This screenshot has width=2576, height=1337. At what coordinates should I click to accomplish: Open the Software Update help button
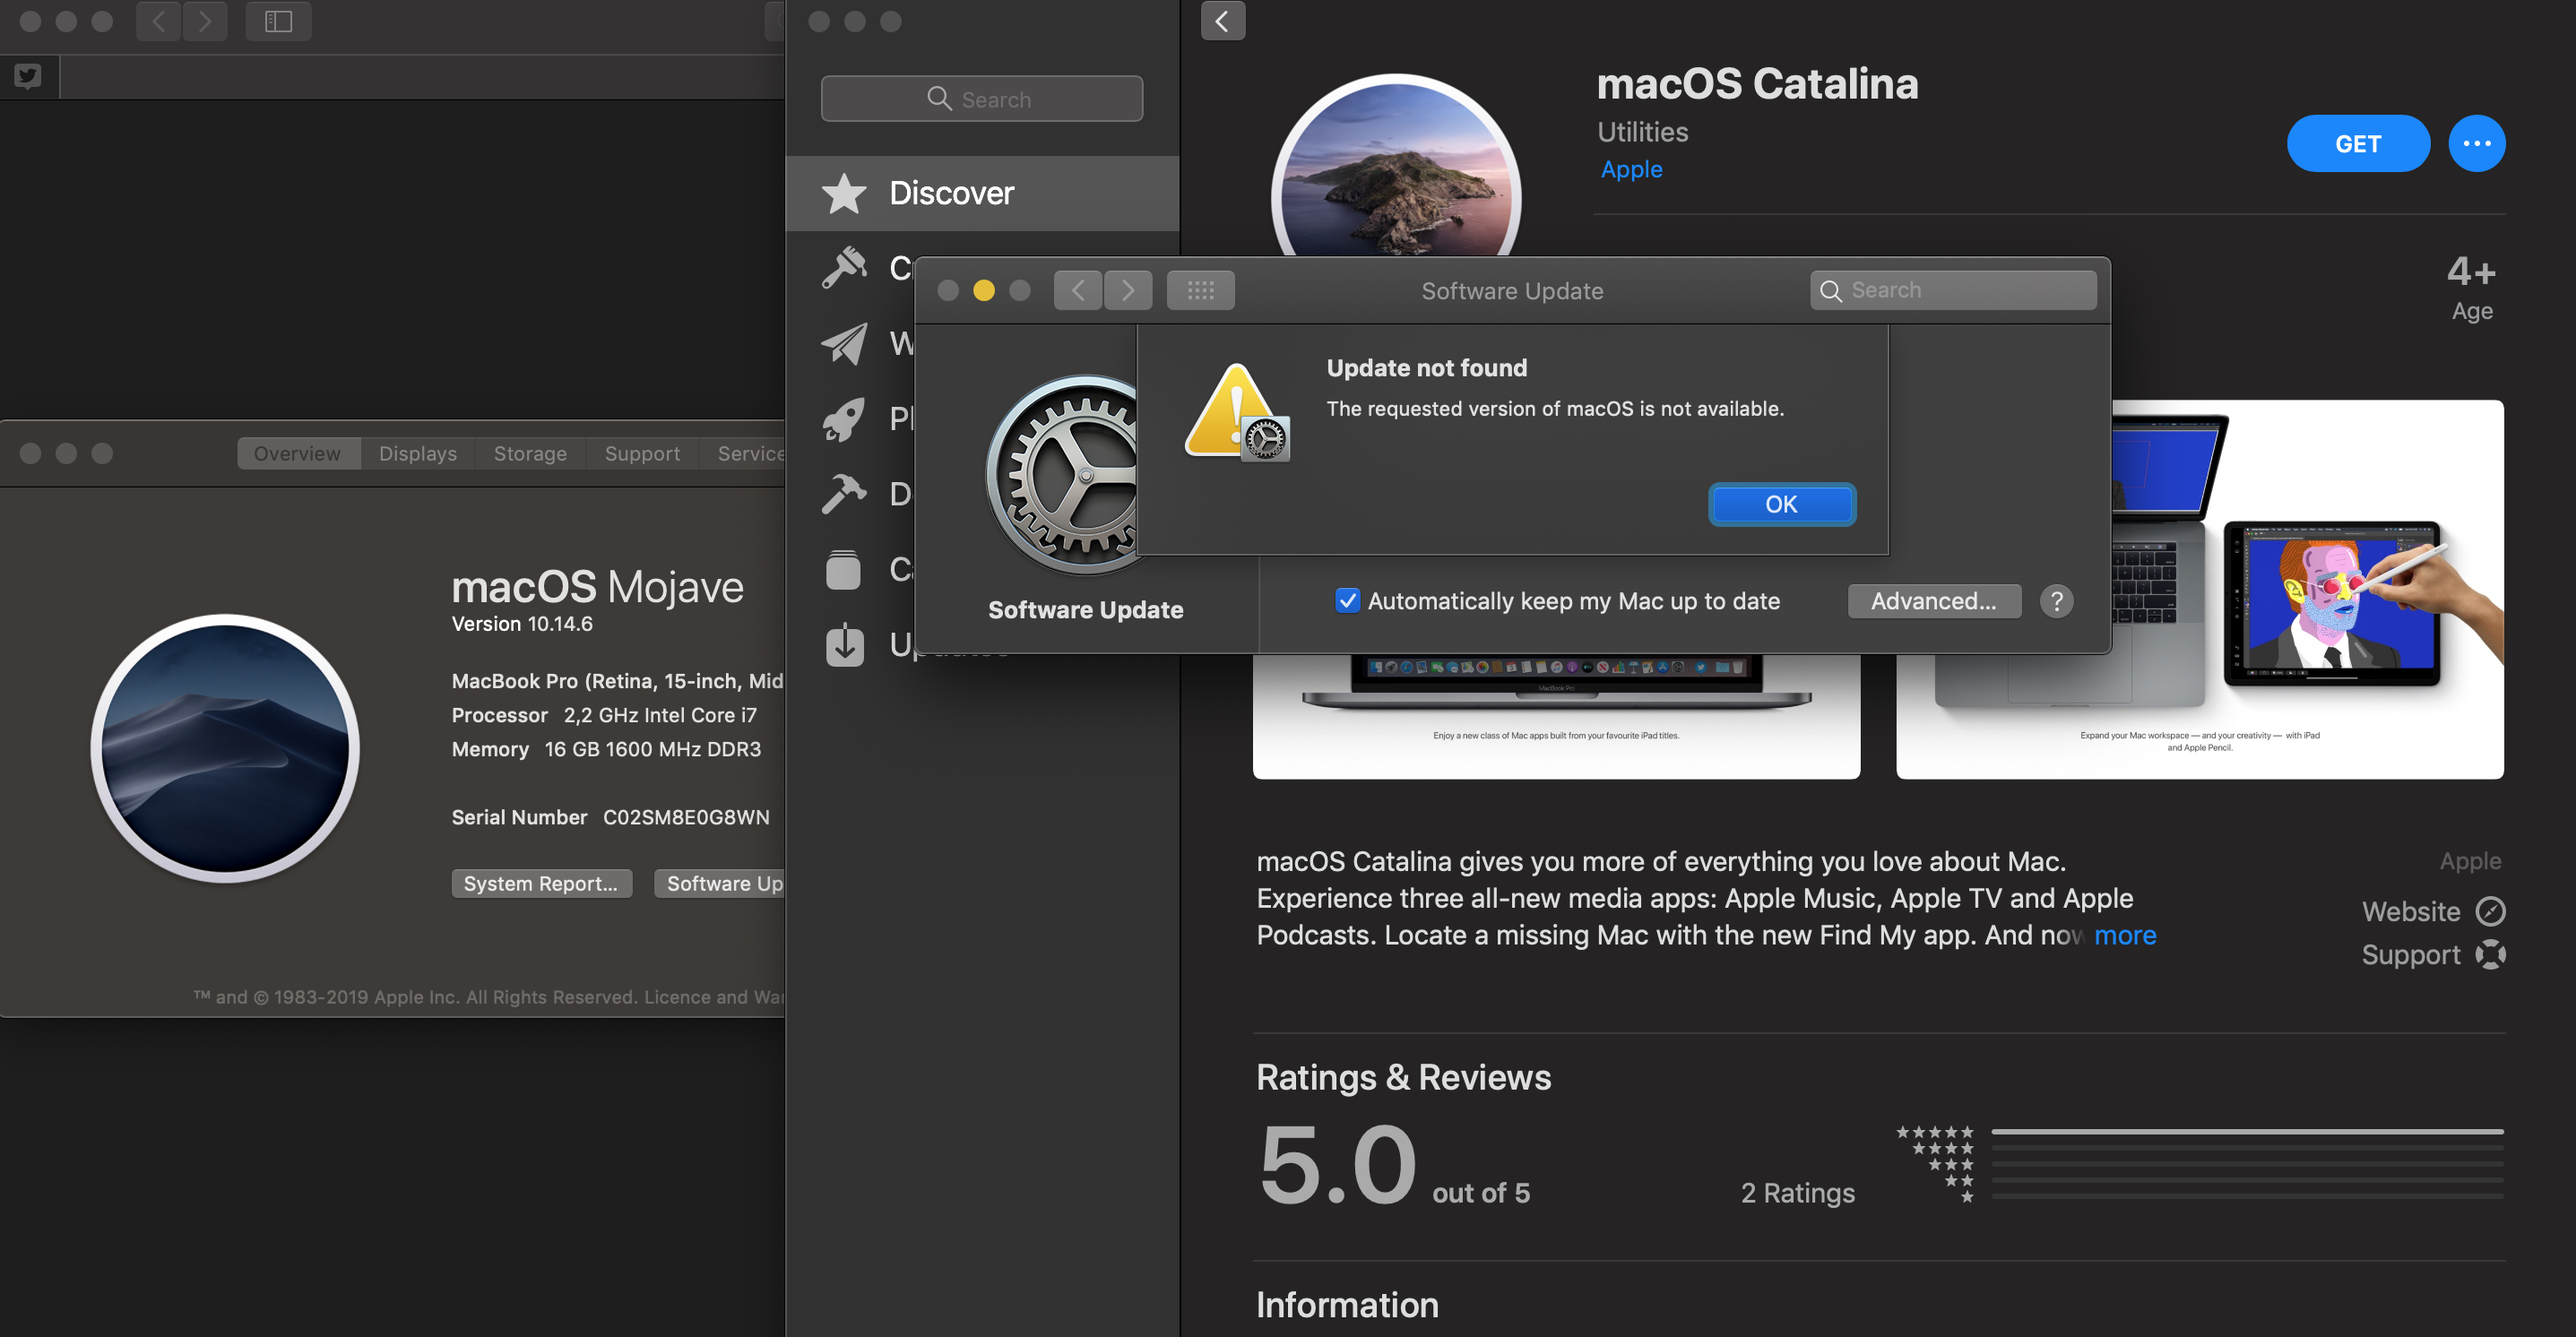pyautogui.click(x=2056, y=601)
